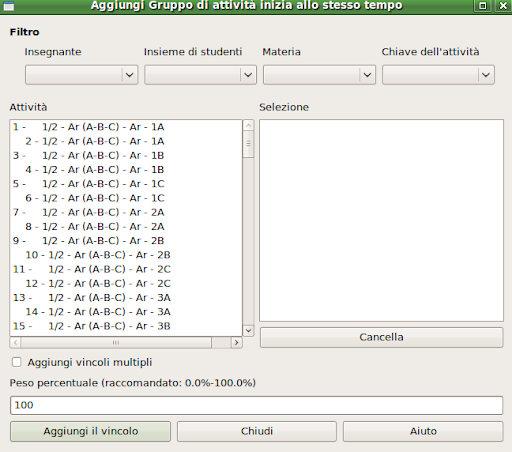Click the Aggiungi il vincolo button

(x=90, y=431)
